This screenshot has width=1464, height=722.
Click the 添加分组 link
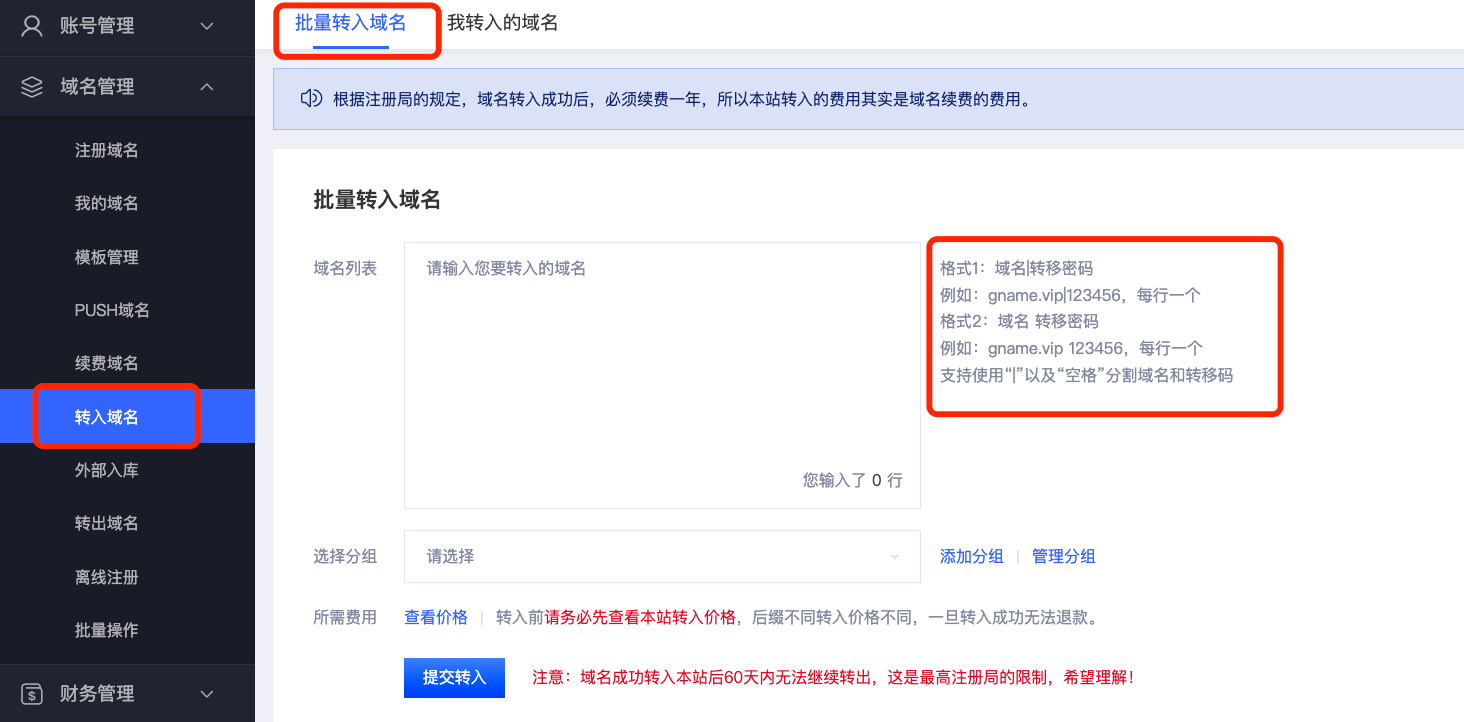click(x=971, y=556)
